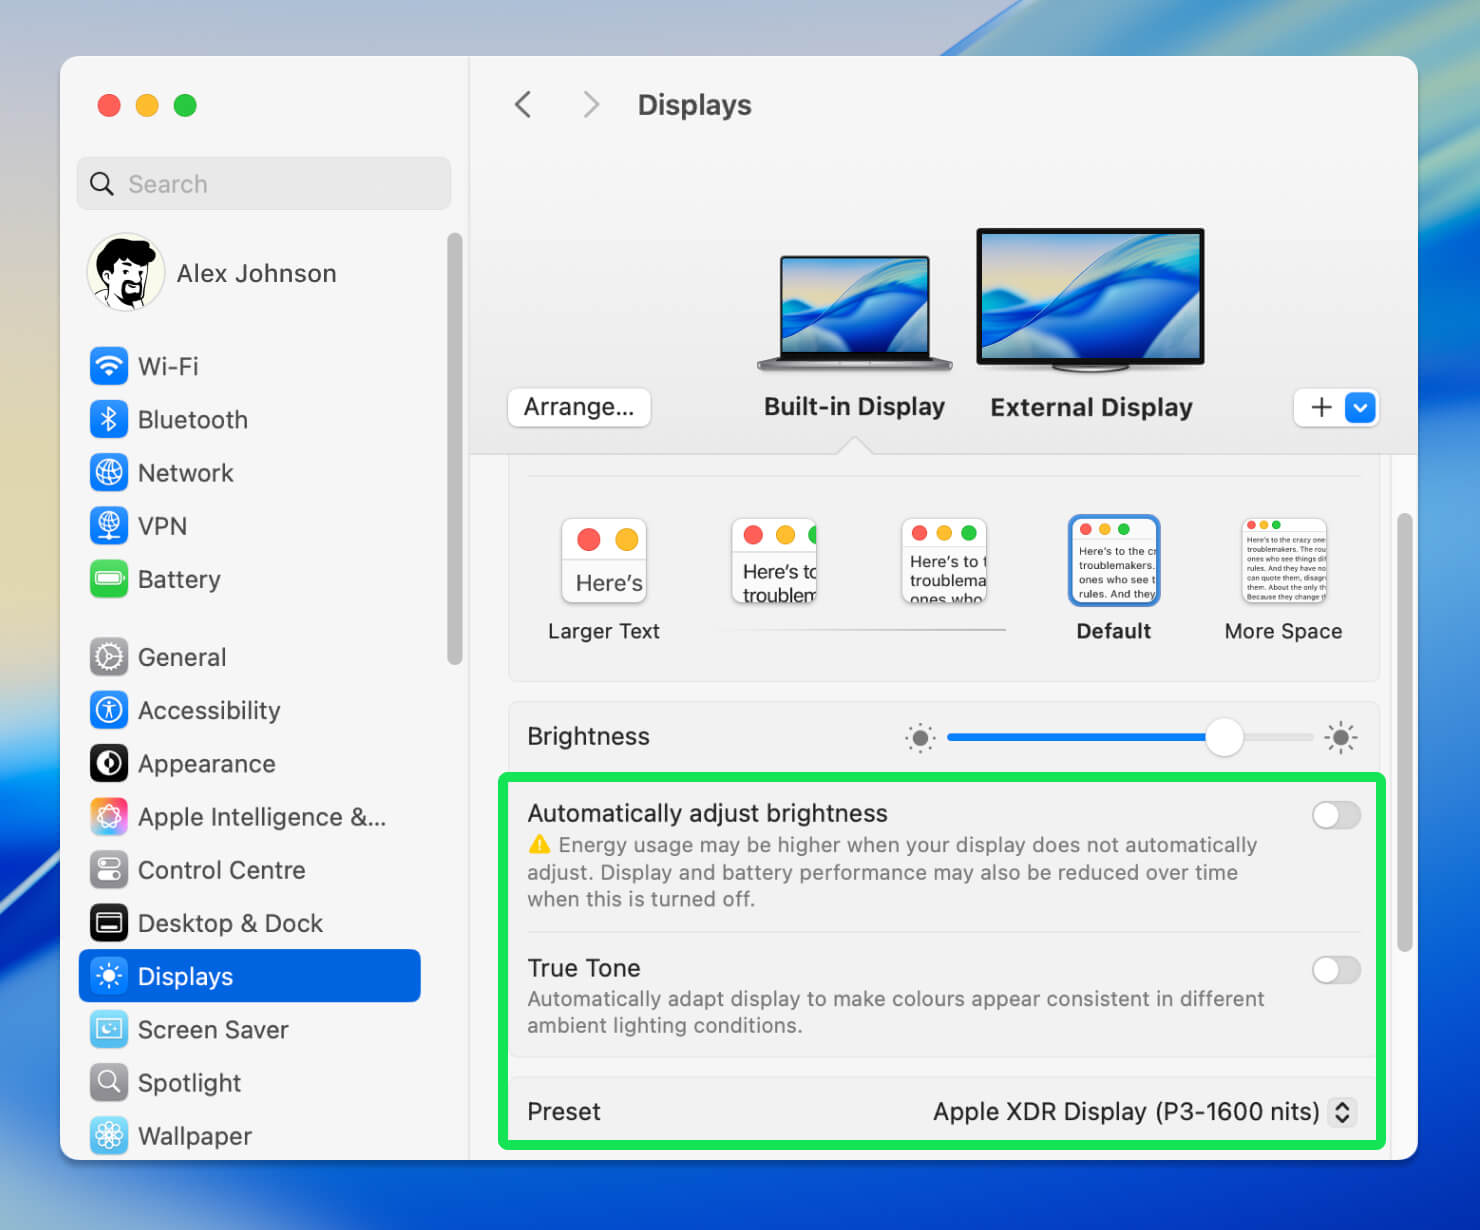
Task: Turn on the True Tone switch
Action: (x=1336, y=969)
